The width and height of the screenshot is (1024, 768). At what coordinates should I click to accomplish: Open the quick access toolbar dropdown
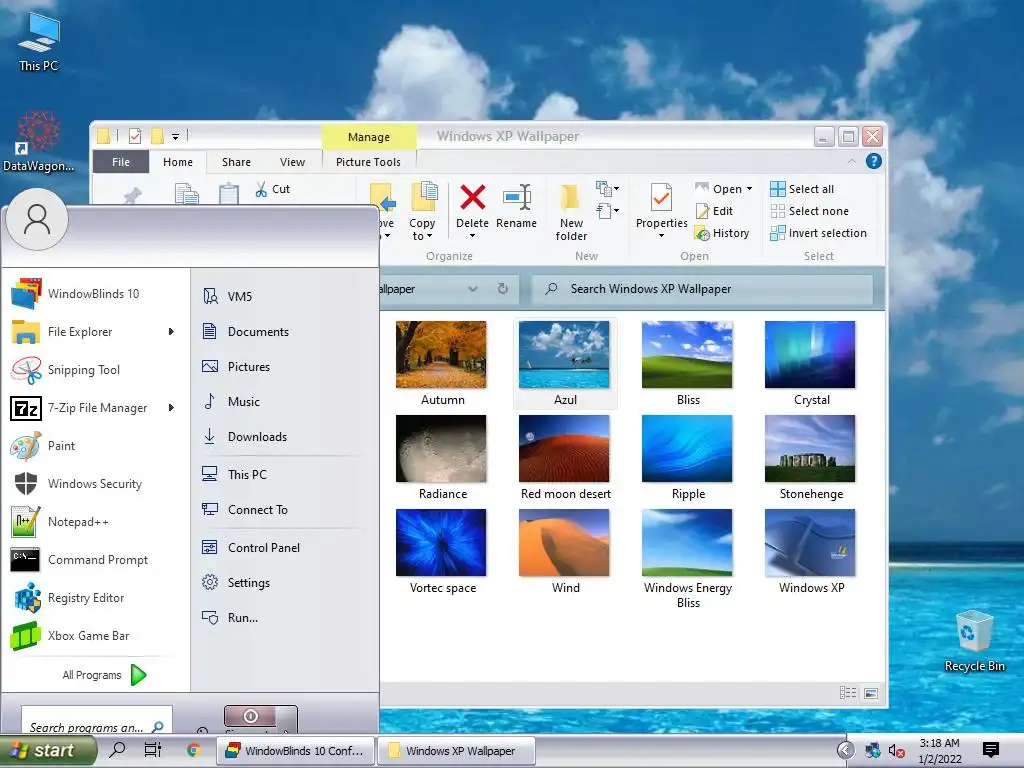click(175, 136)
